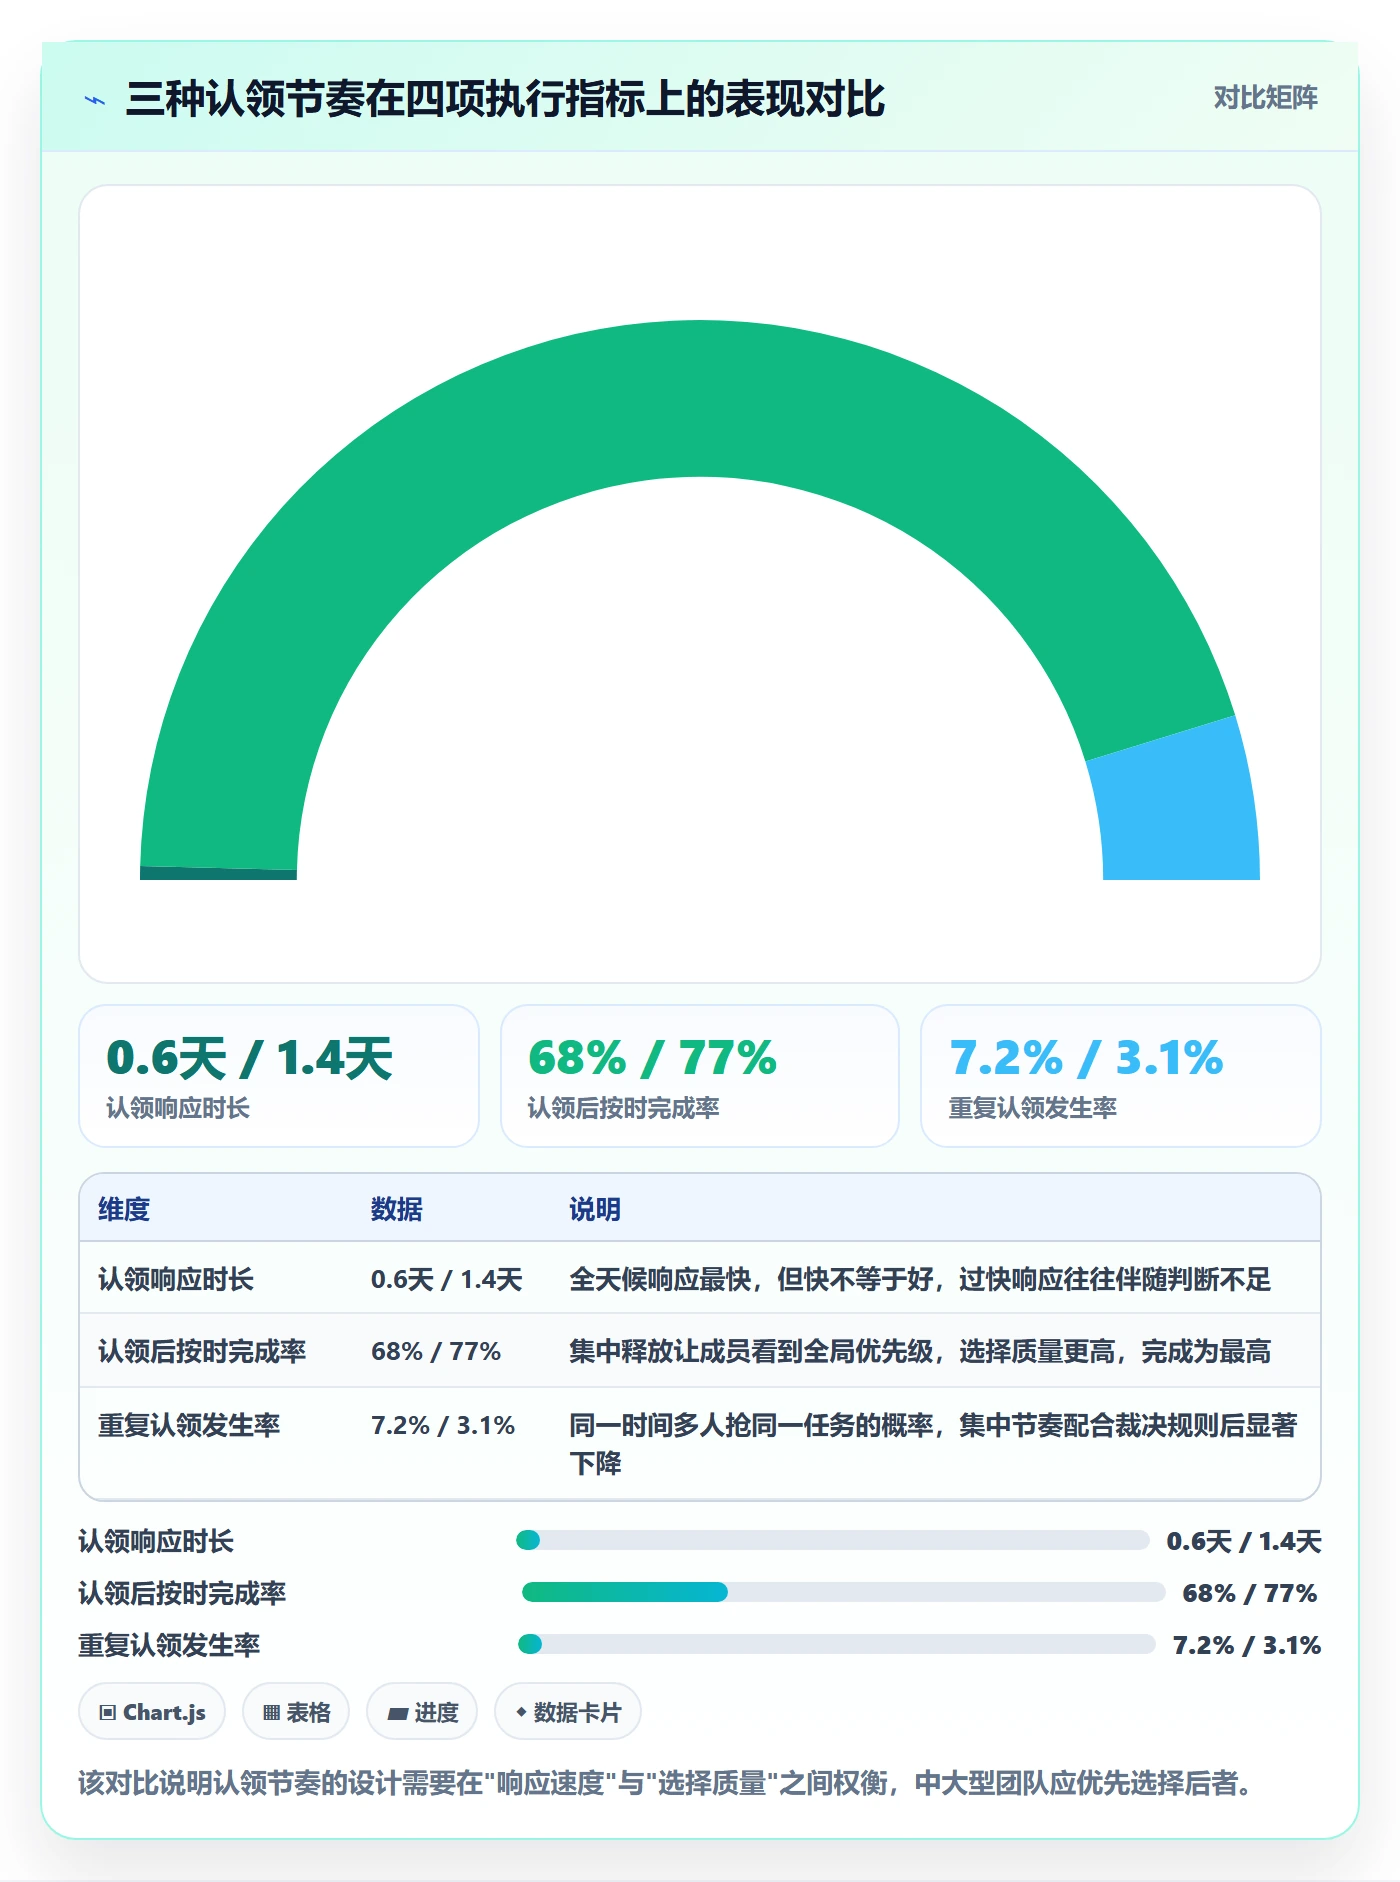
Task: Click the 0.6天 / 1.4天 value after the progress bar
Action: 1244,1541
